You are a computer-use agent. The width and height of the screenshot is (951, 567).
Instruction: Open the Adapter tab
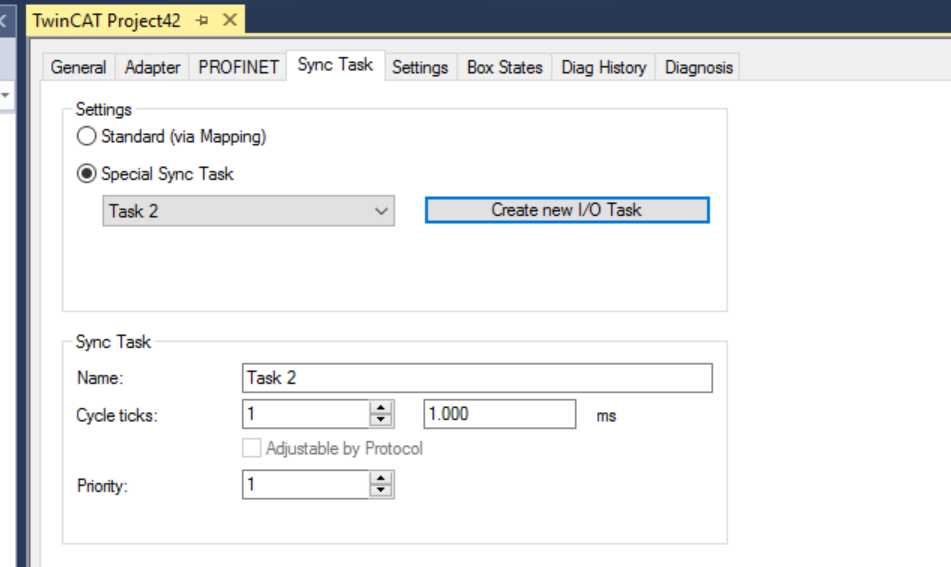coord(152,67)
